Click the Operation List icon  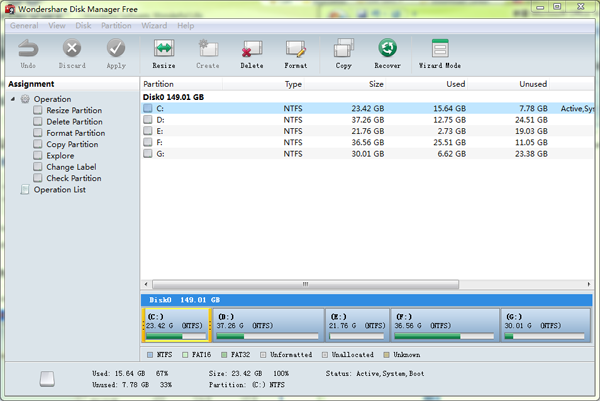tap(25, 190)
